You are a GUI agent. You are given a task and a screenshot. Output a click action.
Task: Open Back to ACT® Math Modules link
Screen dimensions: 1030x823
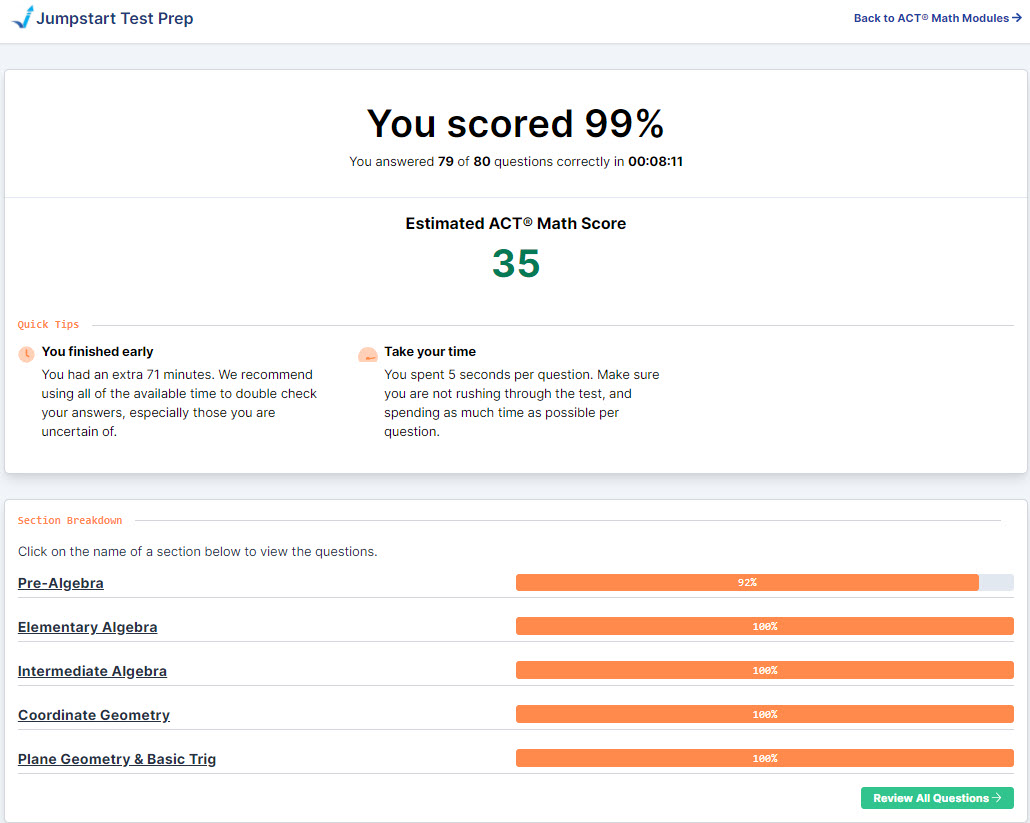[930, 18]
